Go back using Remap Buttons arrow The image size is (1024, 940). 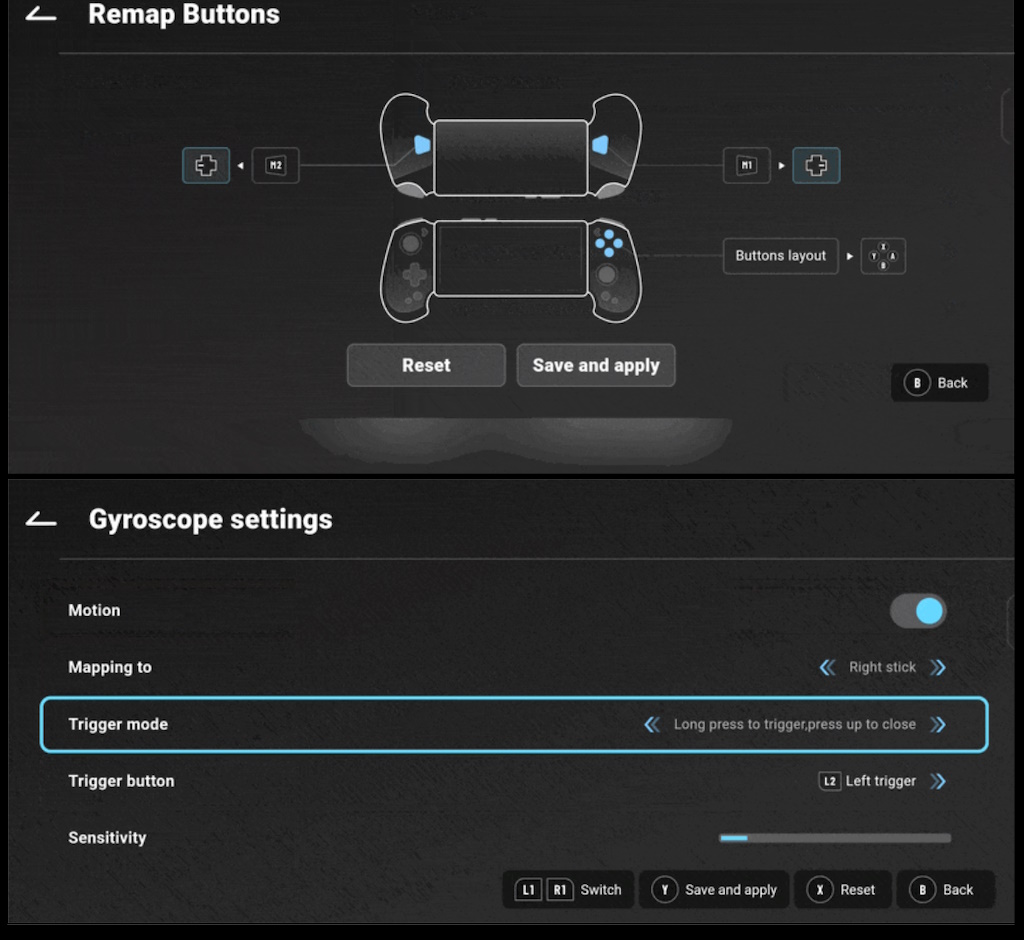point(40,14)
